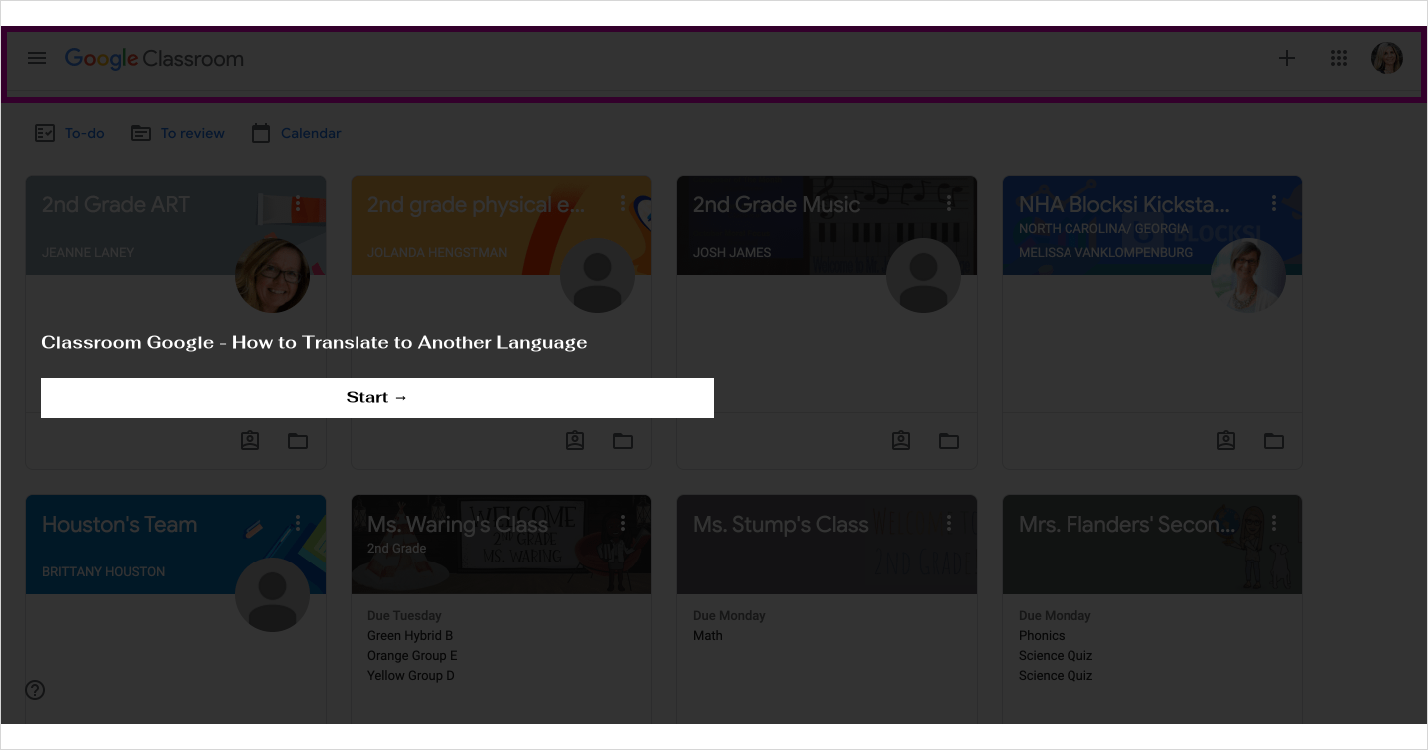Open Drive folder icon on NHA Blocksi card
This screenshot has height=750, width=1428.
[x=1274, y=440]
